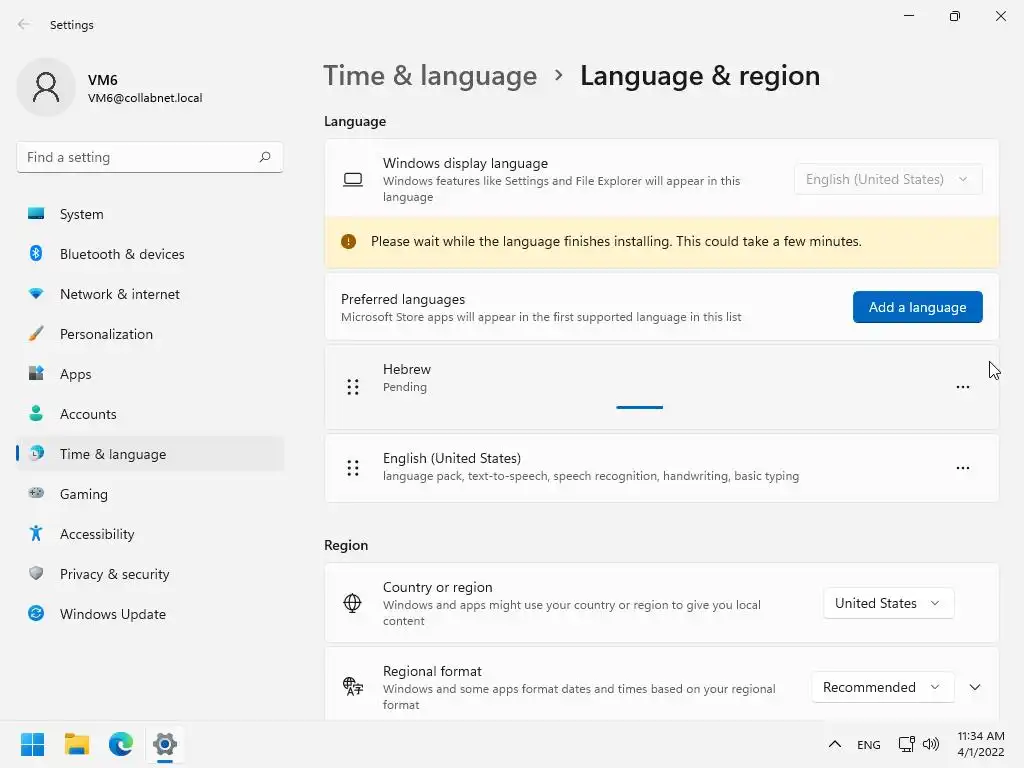Select the Personalization paintbrush icon

(36, 334)
